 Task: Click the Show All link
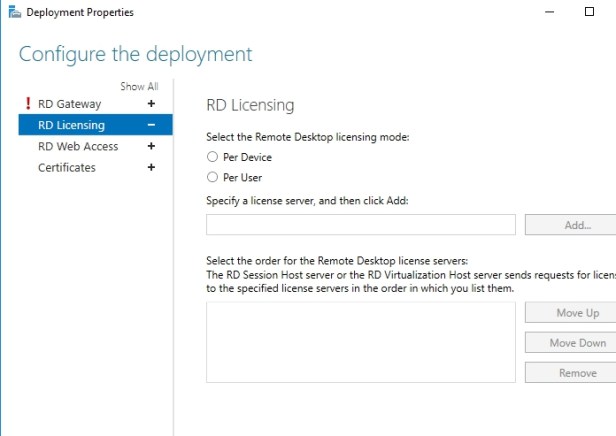coord(139,87)
